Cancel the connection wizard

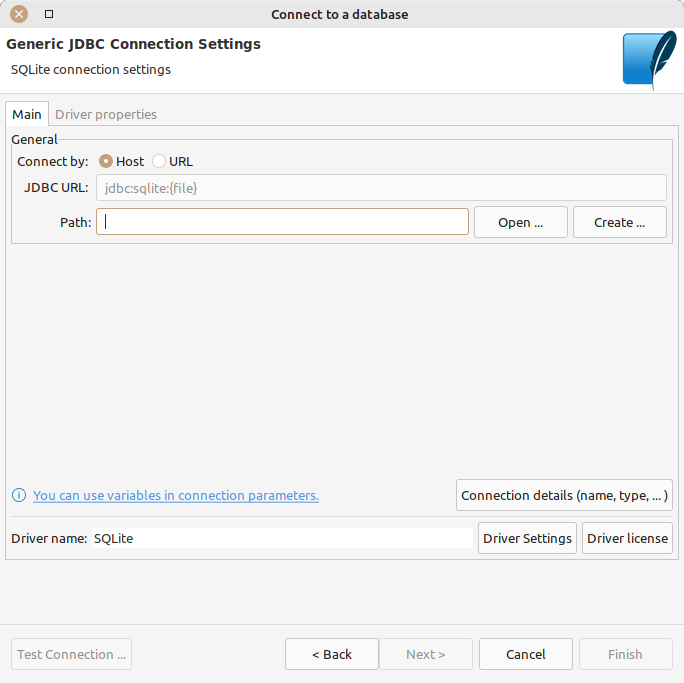525,654
